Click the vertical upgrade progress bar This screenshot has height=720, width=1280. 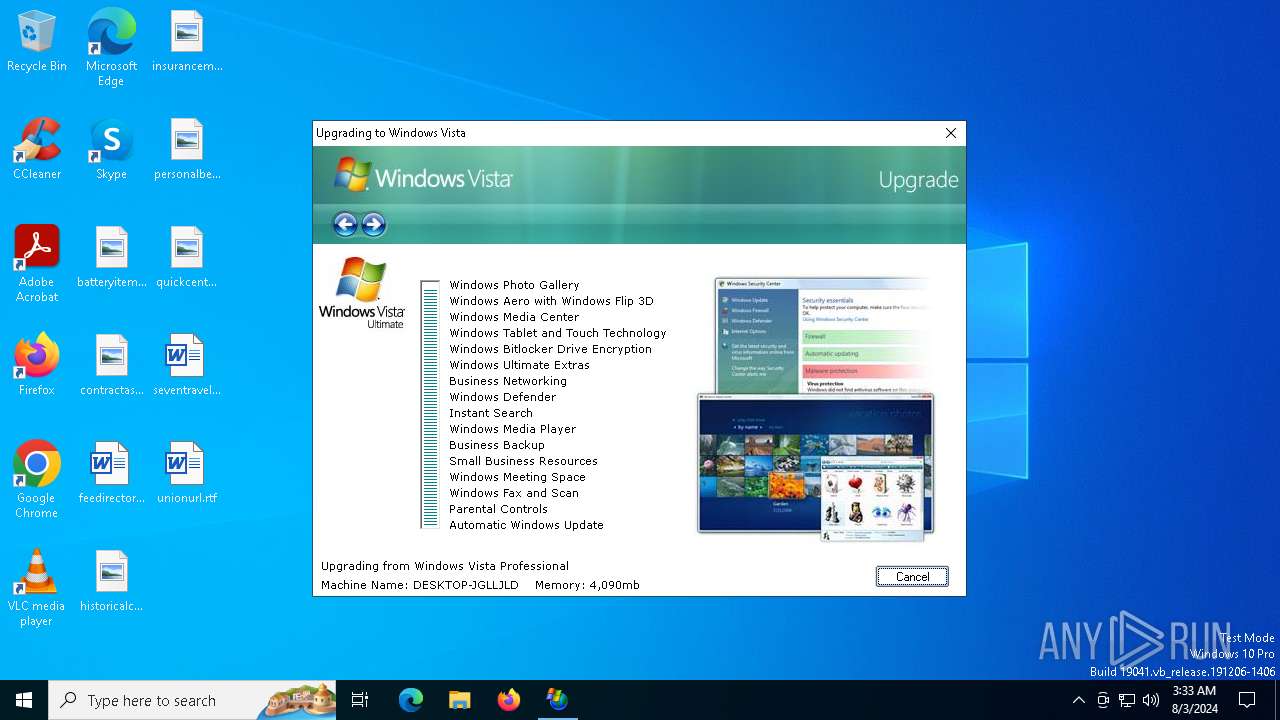(430, 404)
